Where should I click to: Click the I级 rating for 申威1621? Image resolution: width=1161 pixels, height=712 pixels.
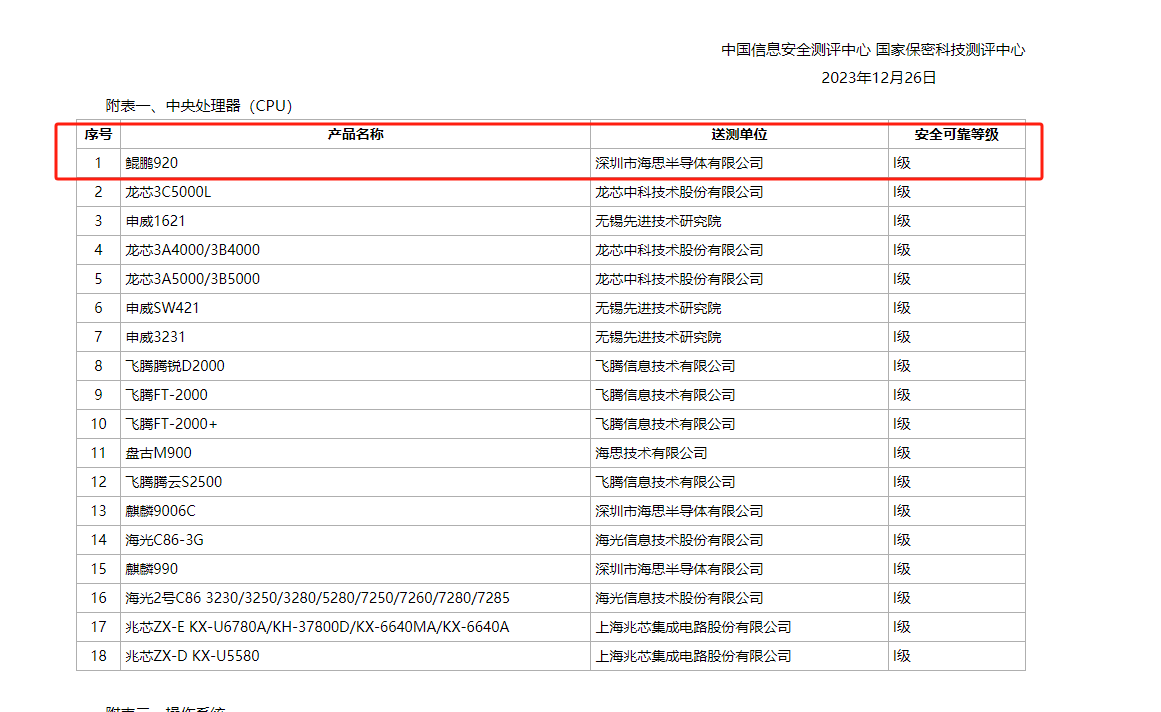coord(902,221)
